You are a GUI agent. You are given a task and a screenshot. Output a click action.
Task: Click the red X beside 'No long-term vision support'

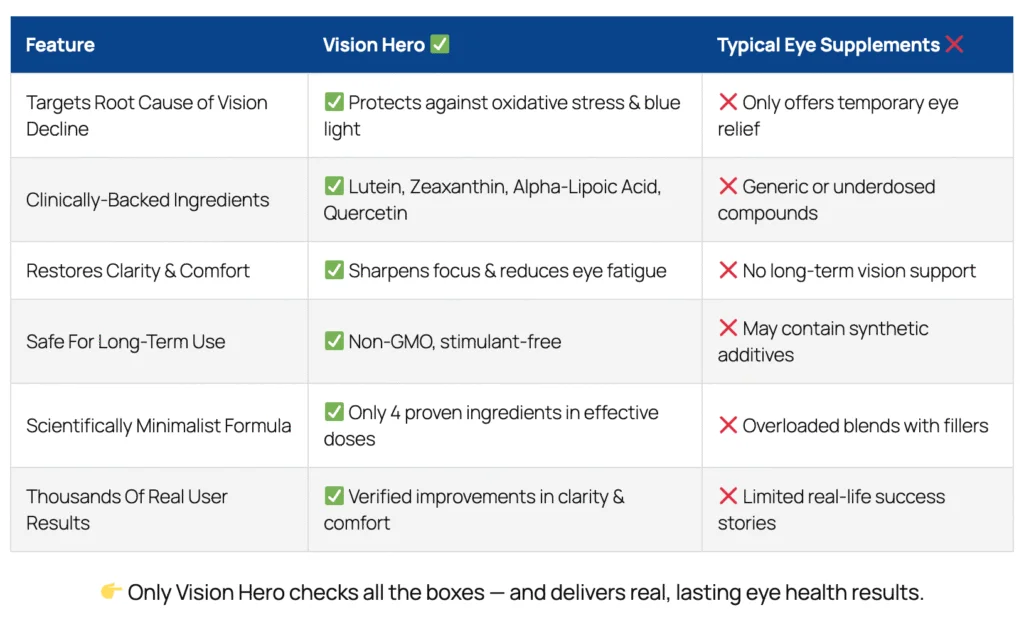pyautogui.click(x=728, y=271)
